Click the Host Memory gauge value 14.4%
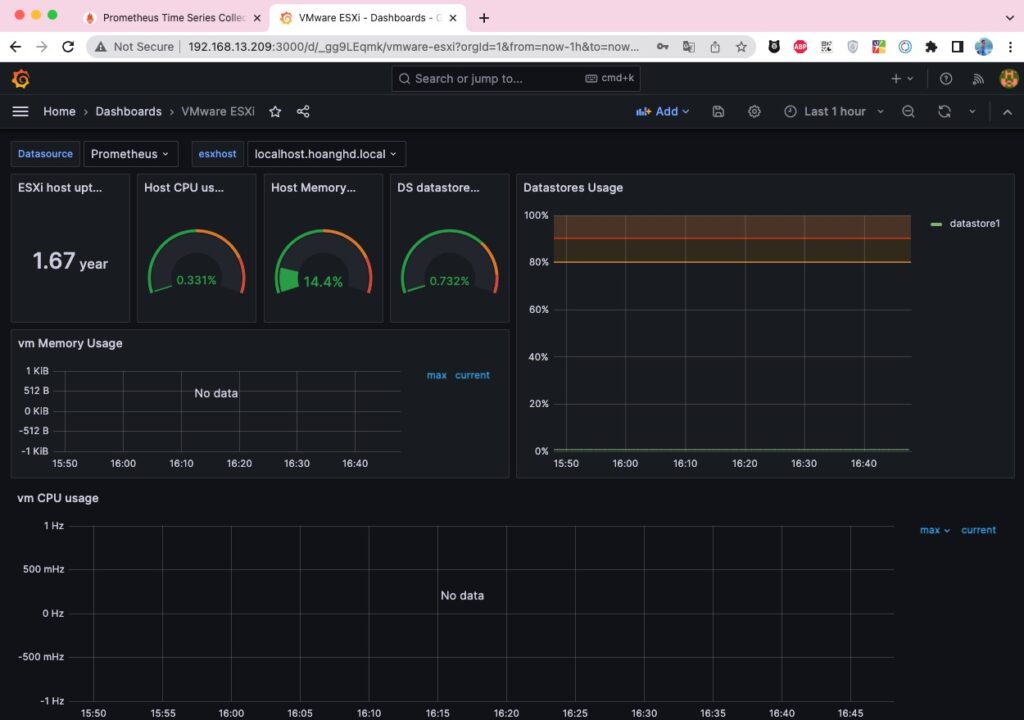 [323, 282]
